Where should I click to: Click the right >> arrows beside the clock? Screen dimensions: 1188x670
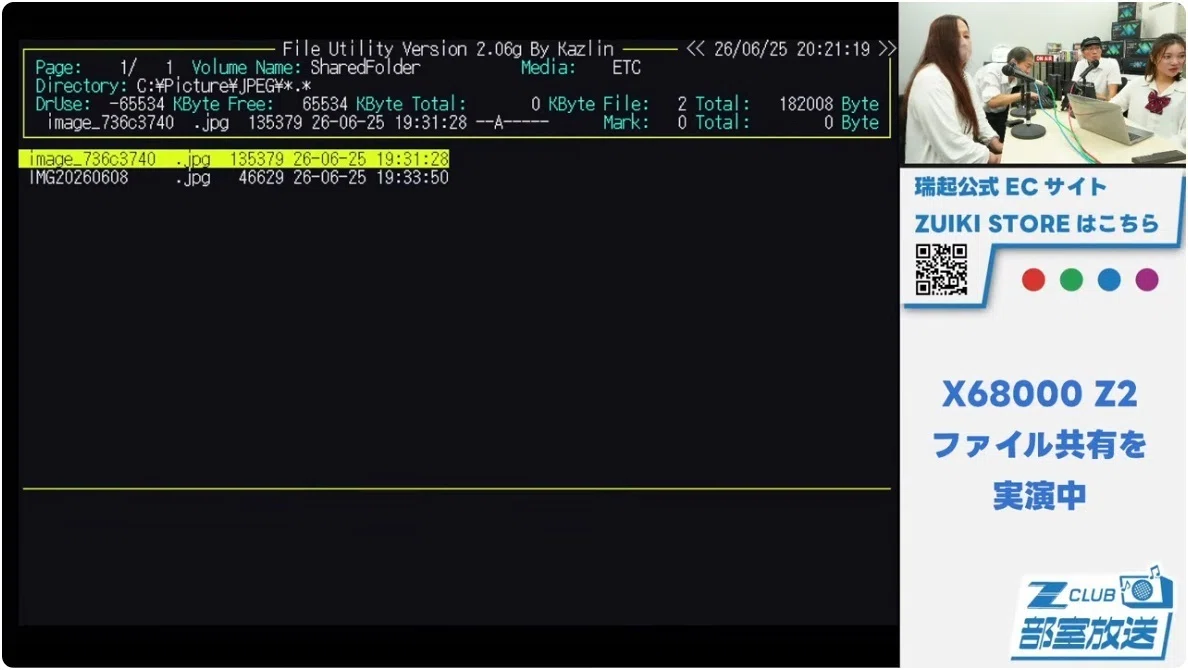click(x=887, y=49)
